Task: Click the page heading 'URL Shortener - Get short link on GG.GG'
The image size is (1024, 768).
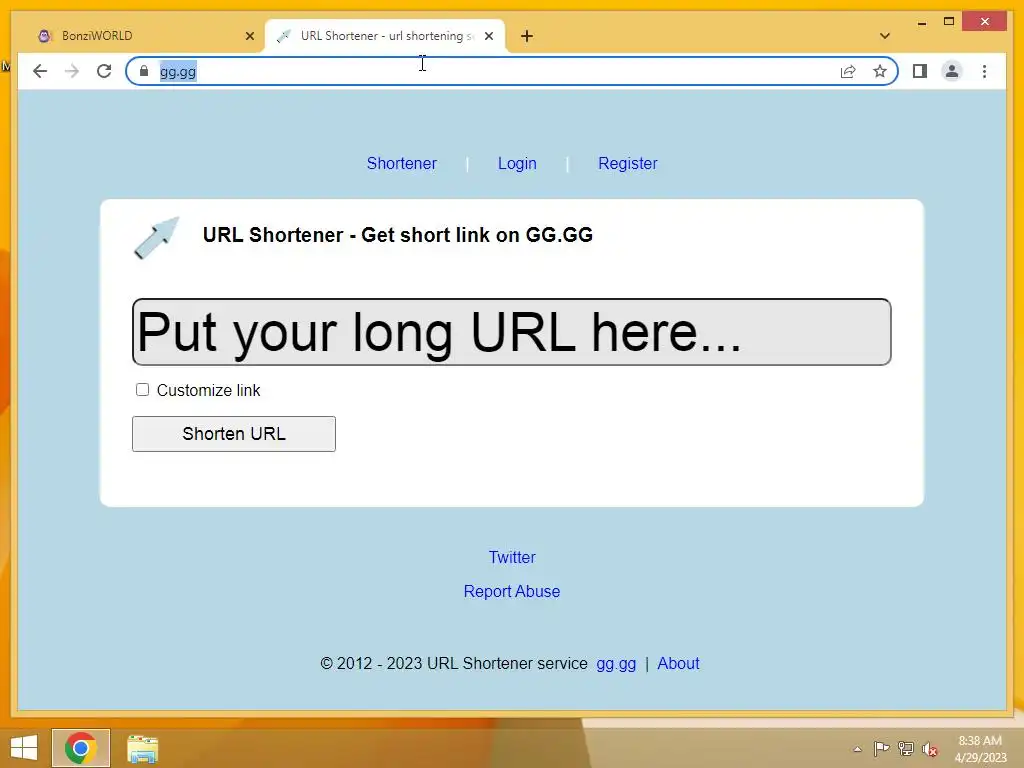Action: [x=398, y=235]
